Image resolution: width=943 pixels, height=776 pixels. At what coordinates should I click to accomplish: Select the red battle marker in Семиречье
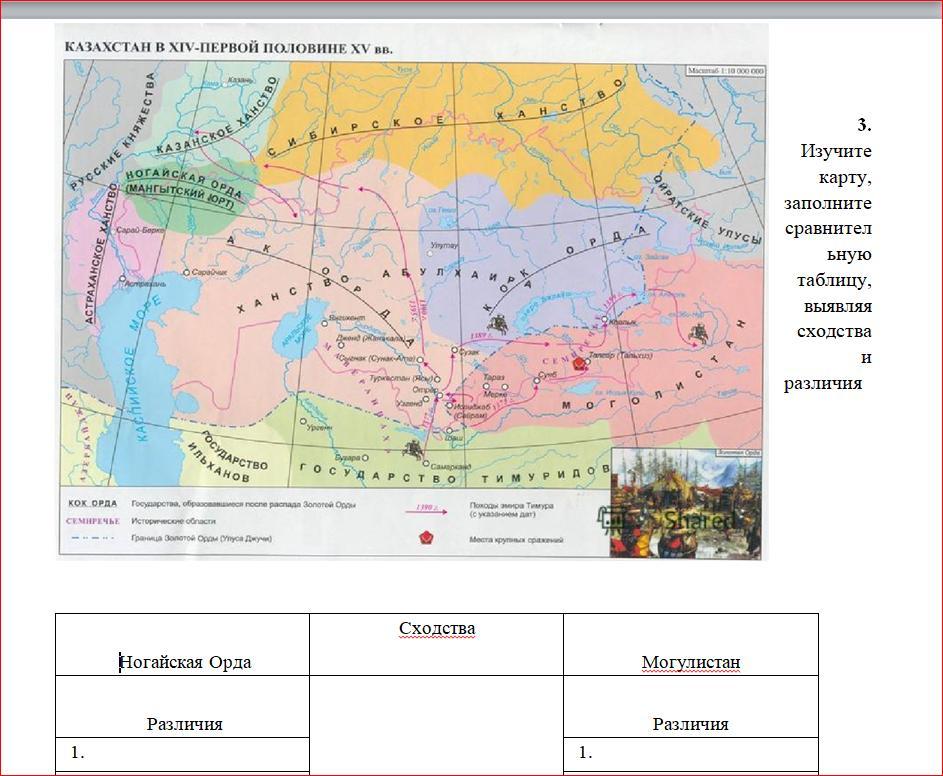coord(579,363)
